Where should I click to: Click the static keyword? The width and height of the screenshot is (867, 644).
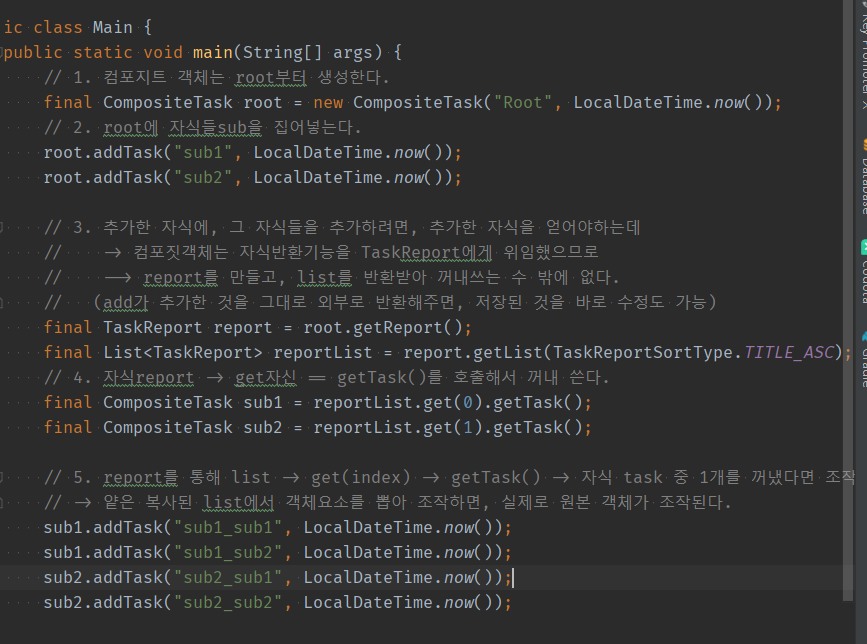[x=103, y=53]
